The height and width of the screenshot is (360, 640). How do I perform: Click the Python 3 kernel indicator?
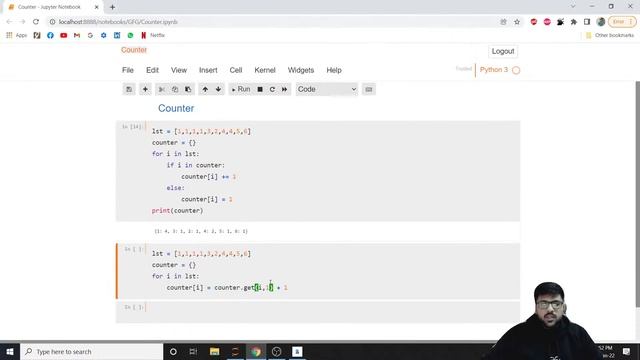494,70
